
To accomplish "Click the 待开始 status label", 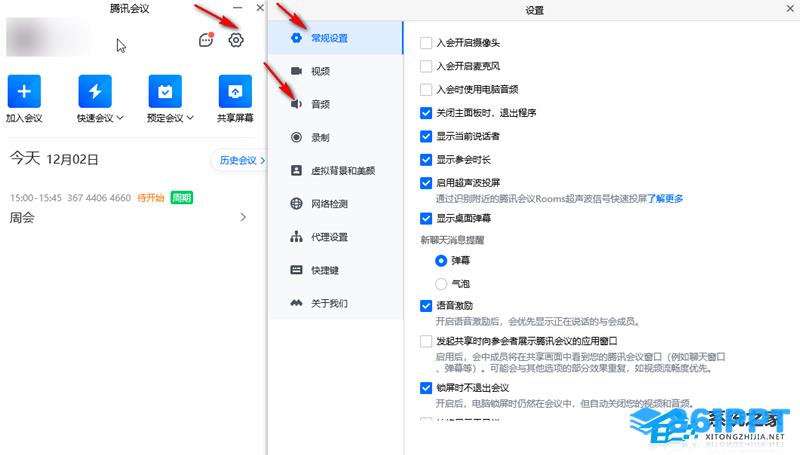I will 151,198.
